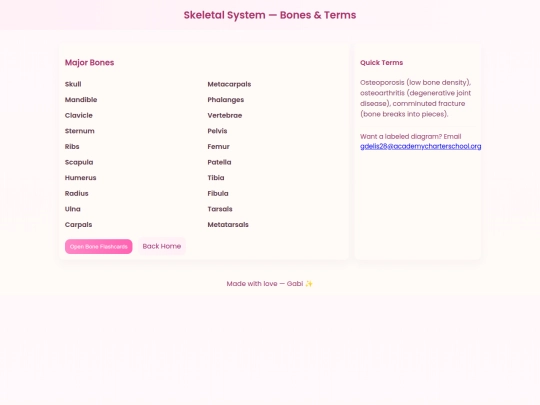Click the Vertebrae entry
This screenshot has width=540, height=405.
tap(225, 115)
